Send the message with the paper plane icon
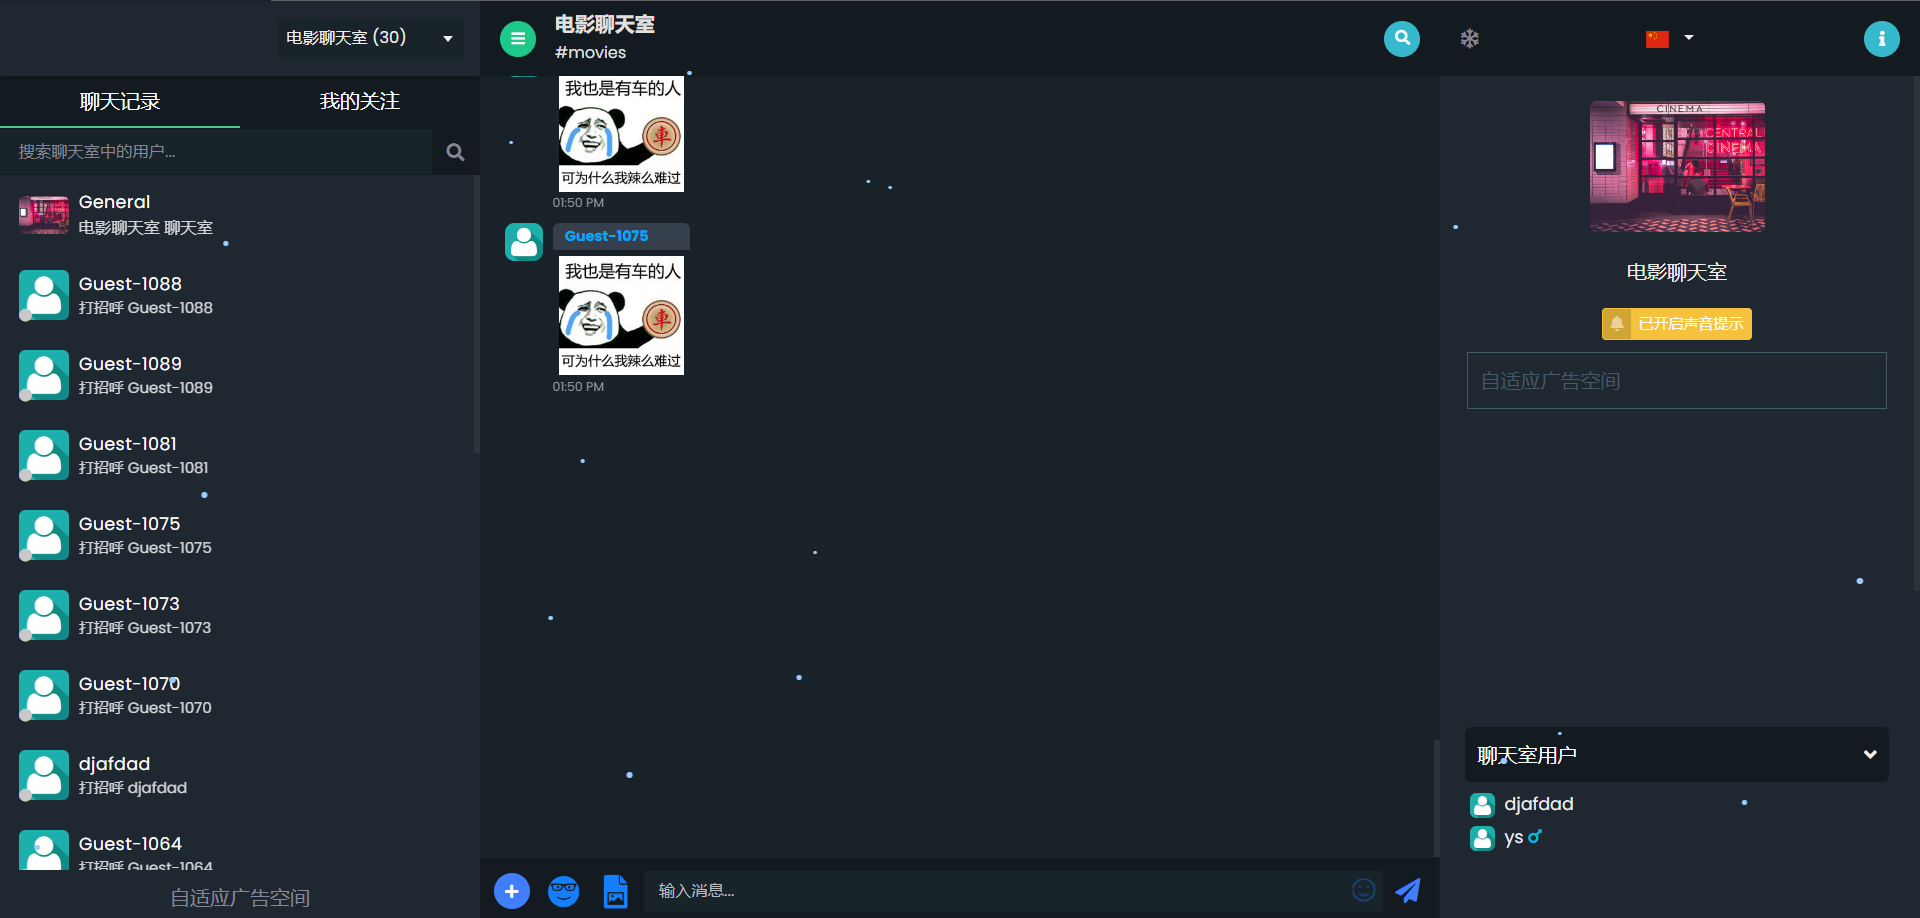The height and width of the screenshot is (918, 1920). point(1408,890)
